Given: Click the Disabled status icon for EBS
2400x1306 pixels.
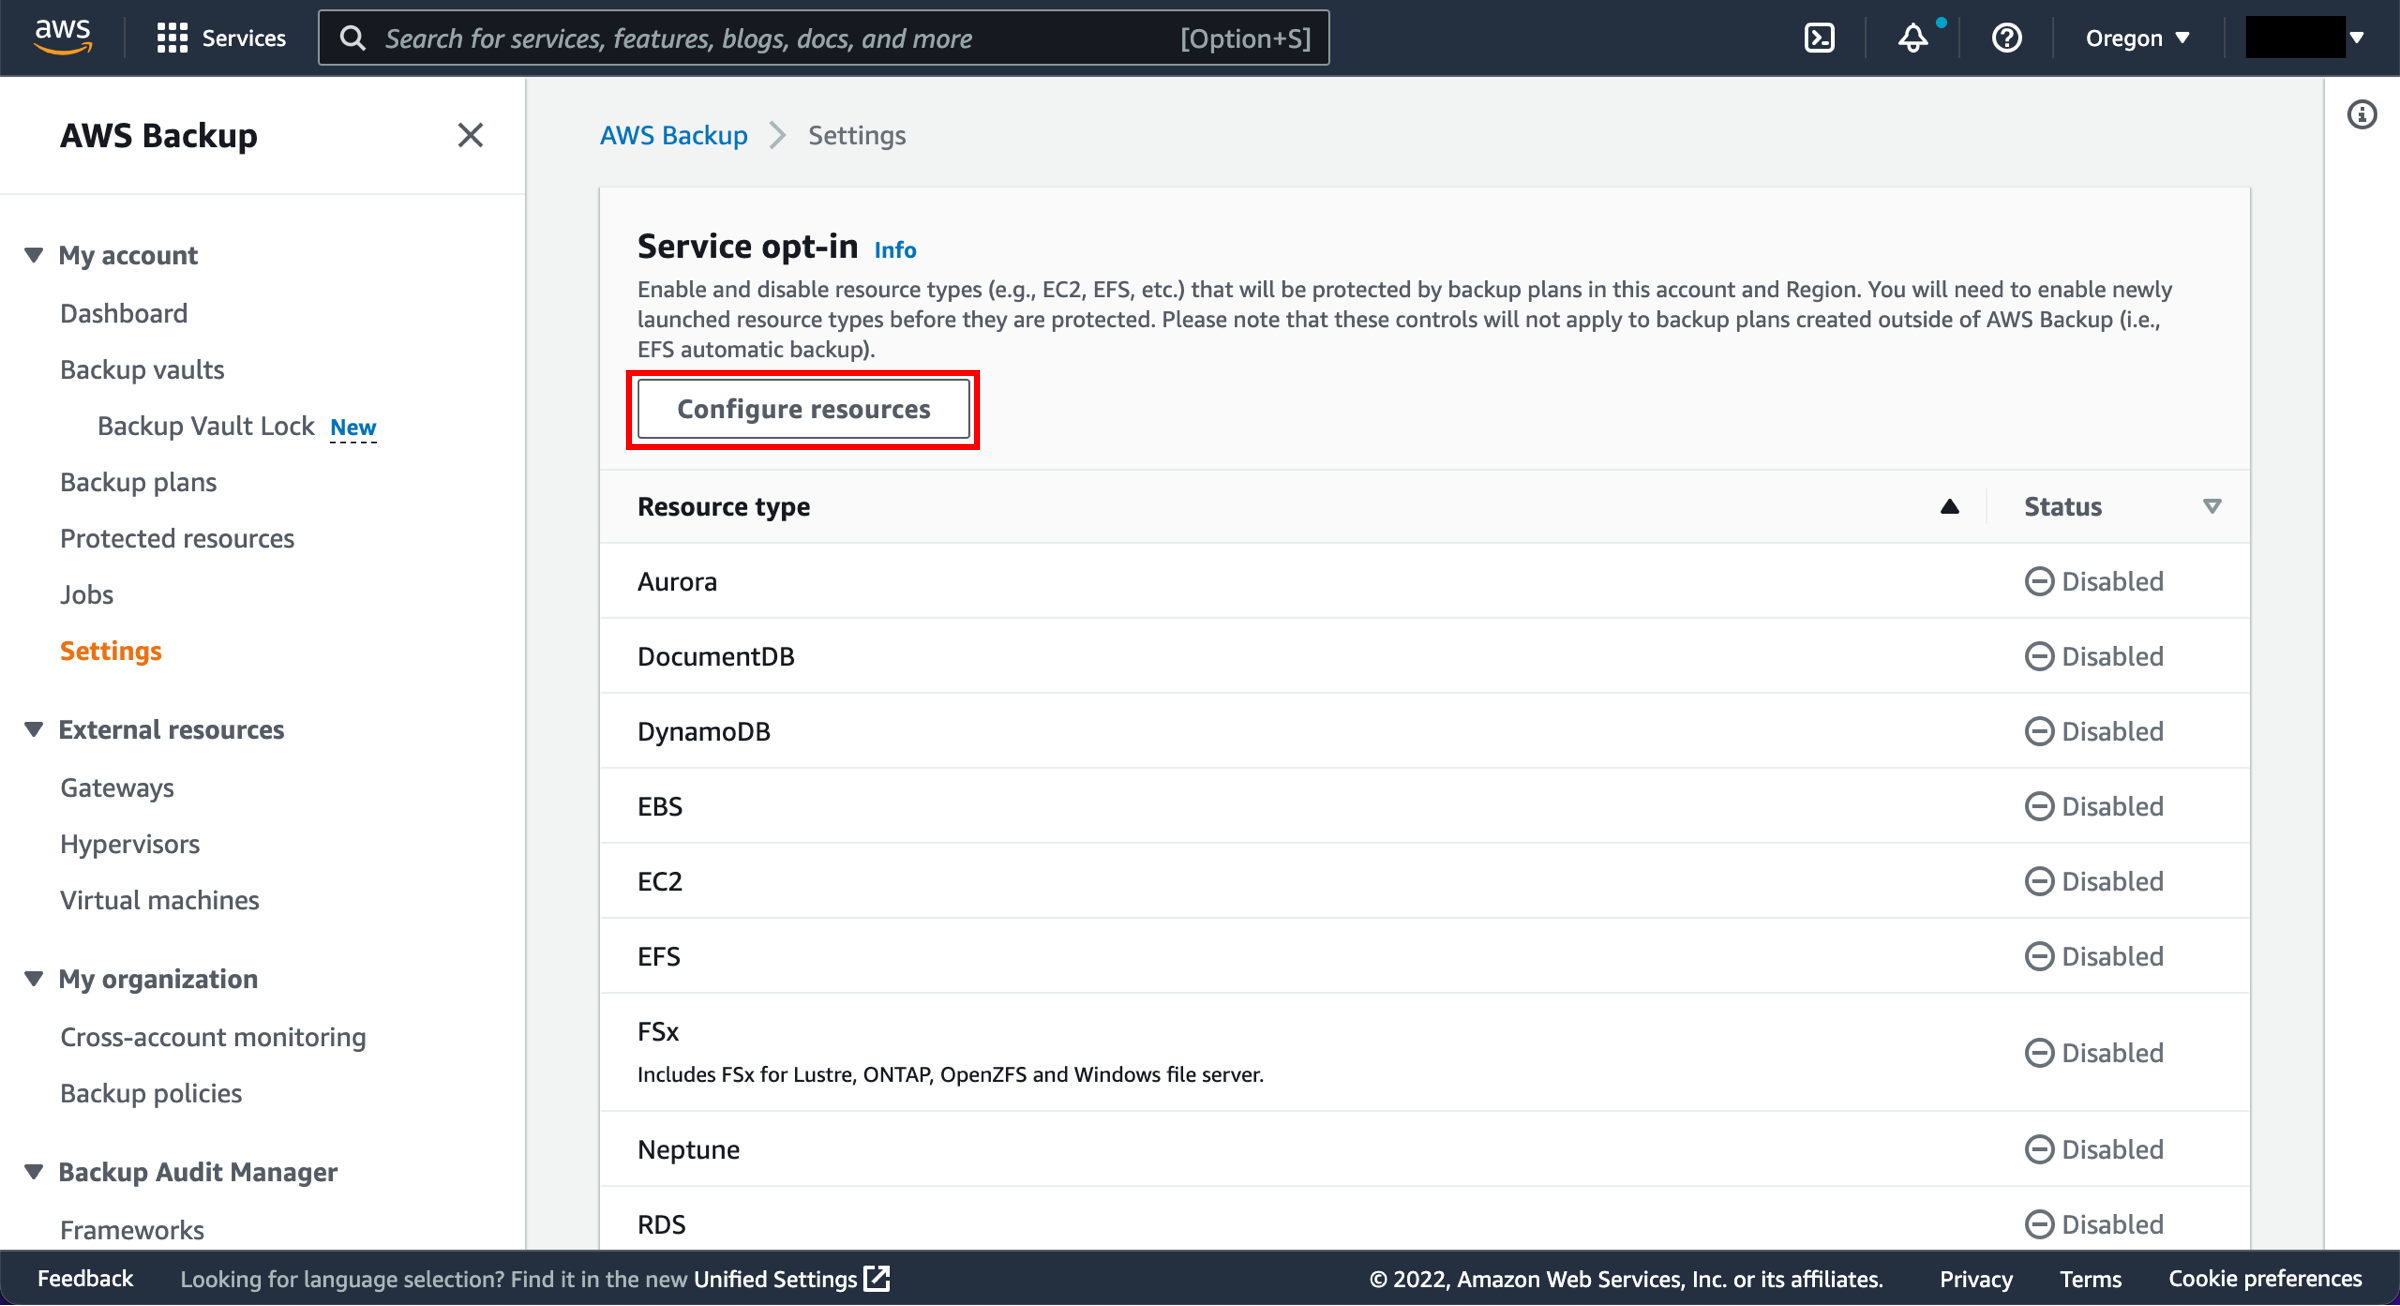Looking at the screenshot, I should coord(2039,806).
